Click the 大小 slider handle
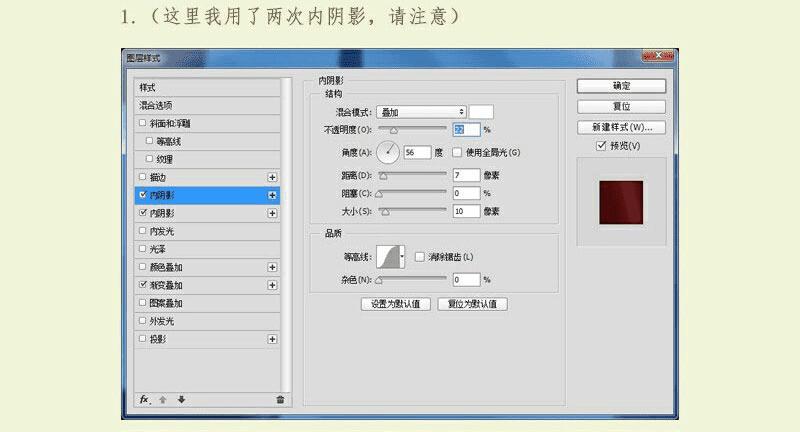This screenshot has width=800, height=432. (386, 212)
